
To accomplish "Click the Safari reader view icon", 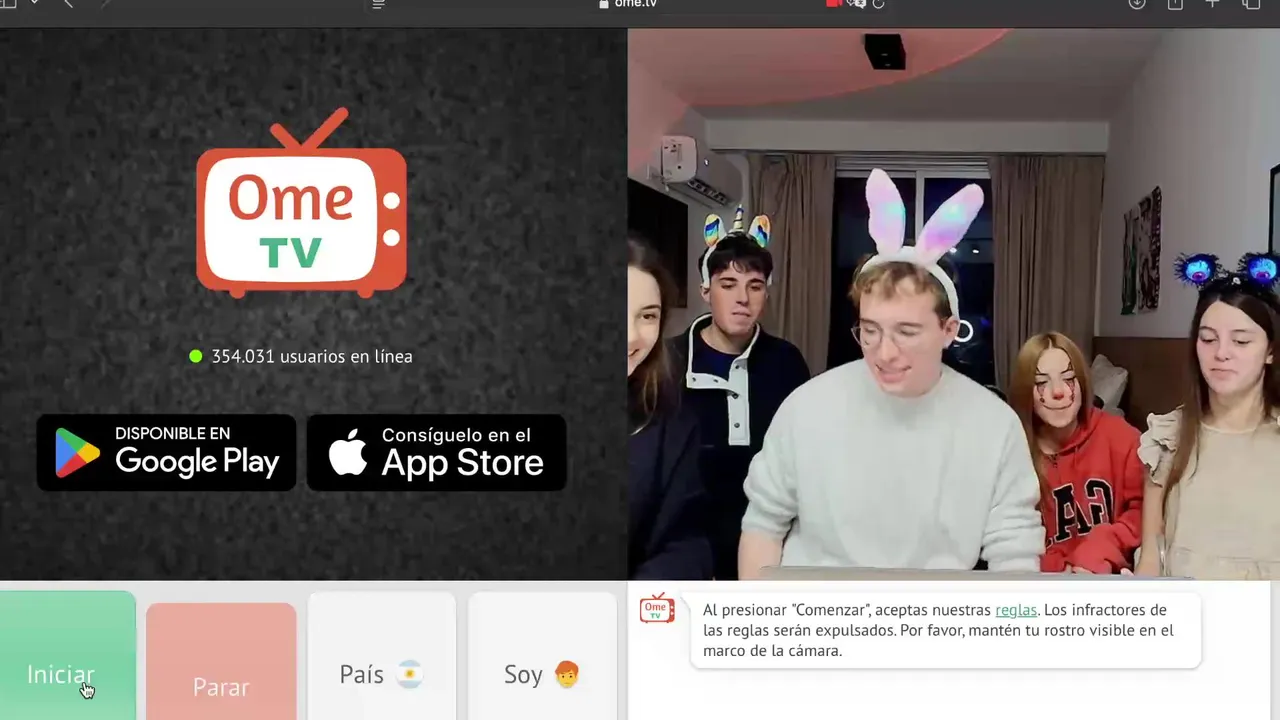I will click(378, 4).
